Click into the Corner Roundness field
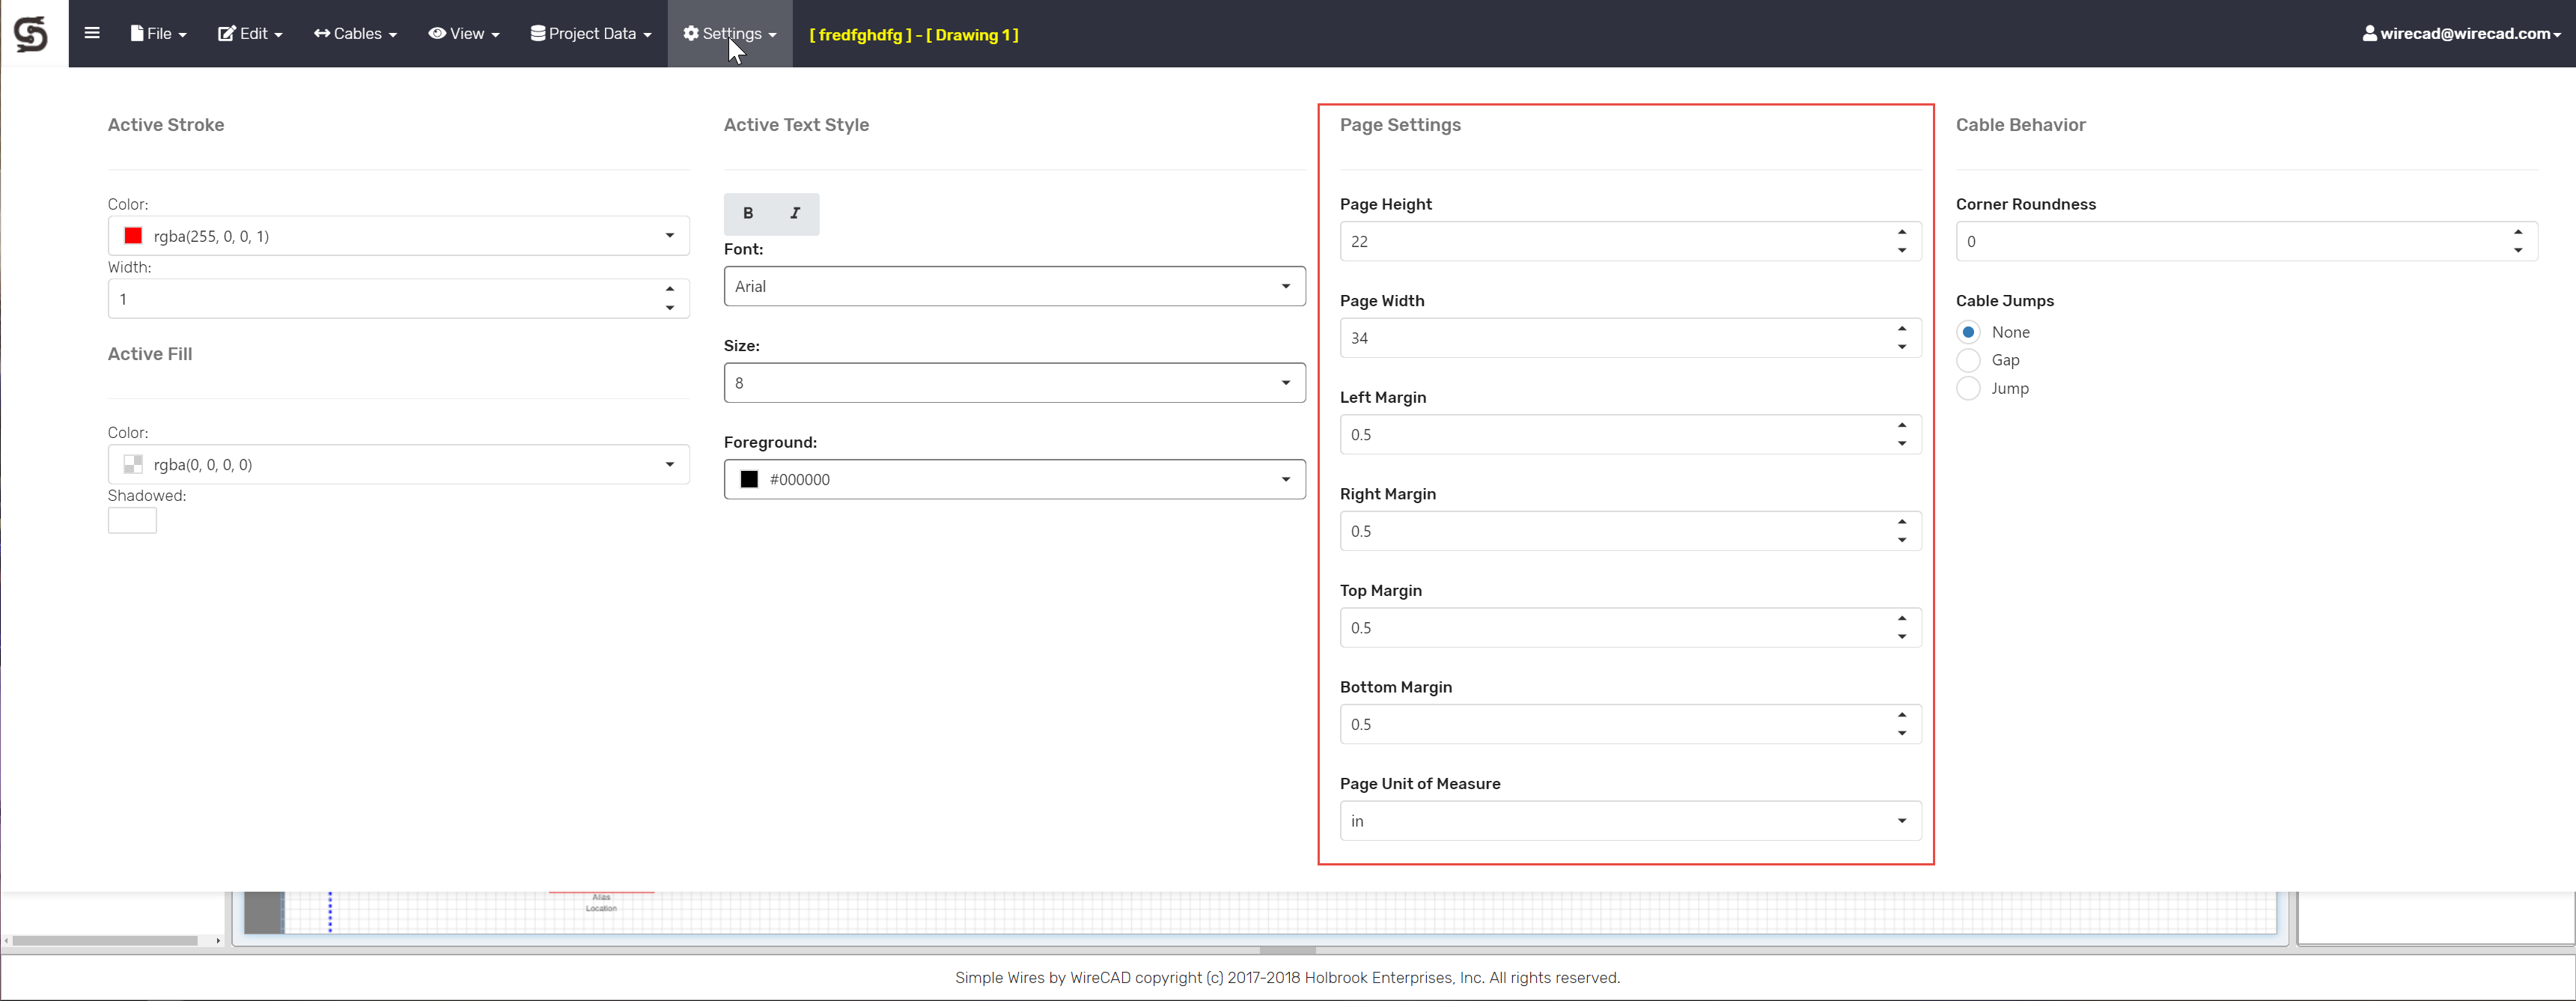 (2246, 242)
